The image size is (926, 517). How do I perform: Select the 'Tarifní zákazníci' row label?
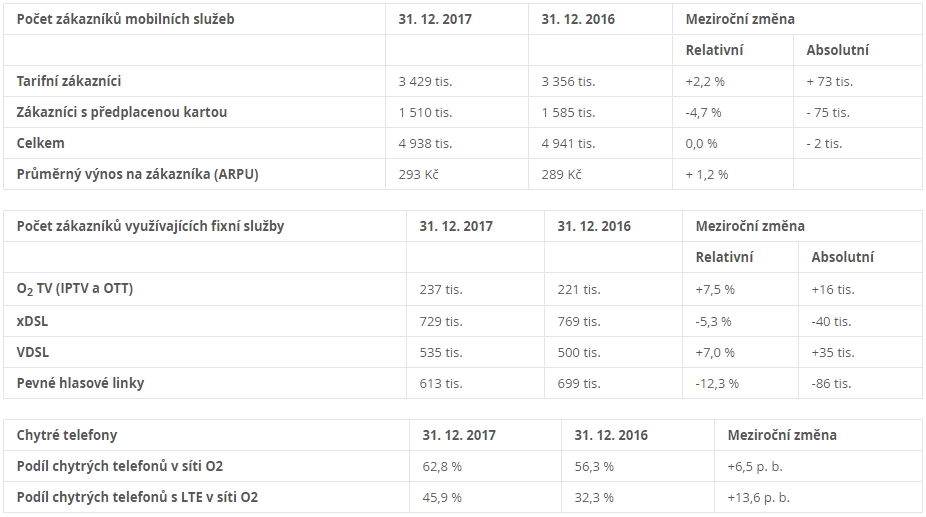69,81
